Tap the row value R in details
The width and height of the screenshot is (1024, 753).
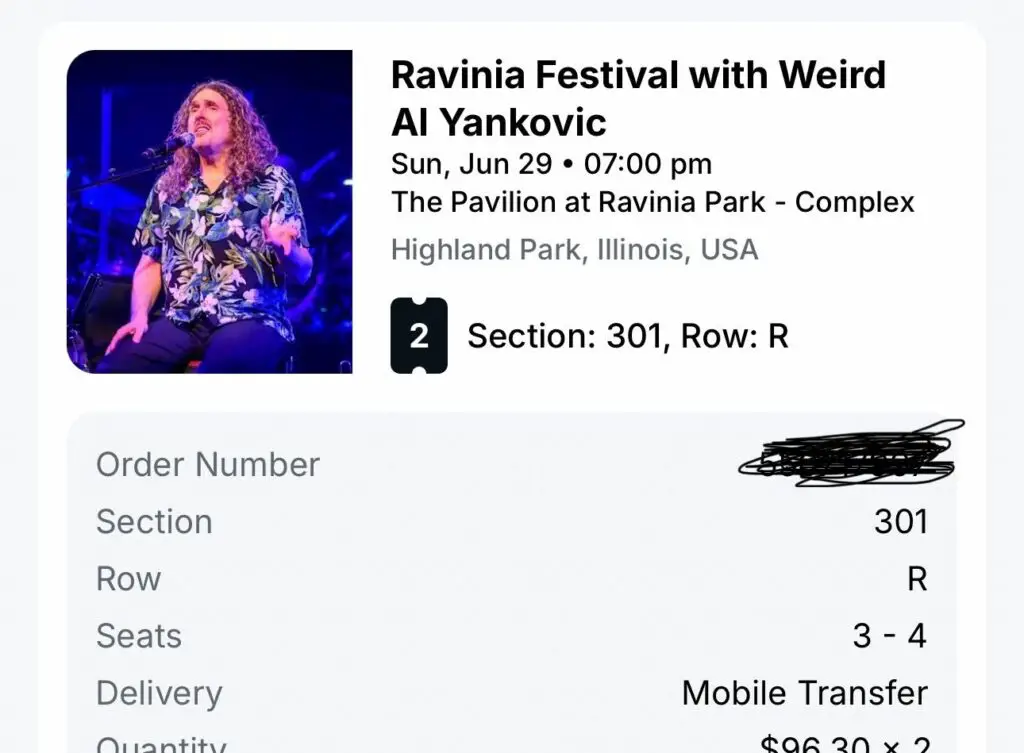click(917, 579)
